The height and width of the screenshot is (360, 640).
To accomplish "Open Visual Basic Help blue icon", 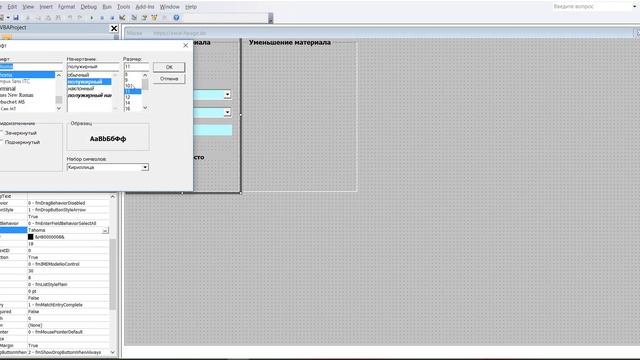I will [x=176, y=18].
